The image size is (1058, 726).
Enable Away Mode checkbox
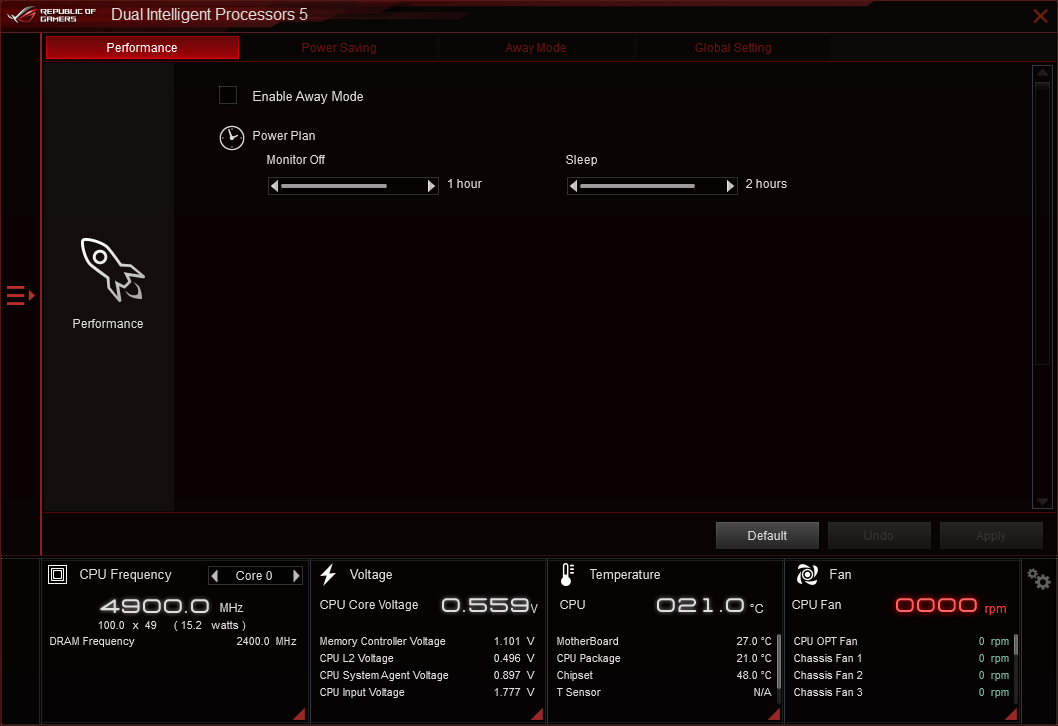227,95
